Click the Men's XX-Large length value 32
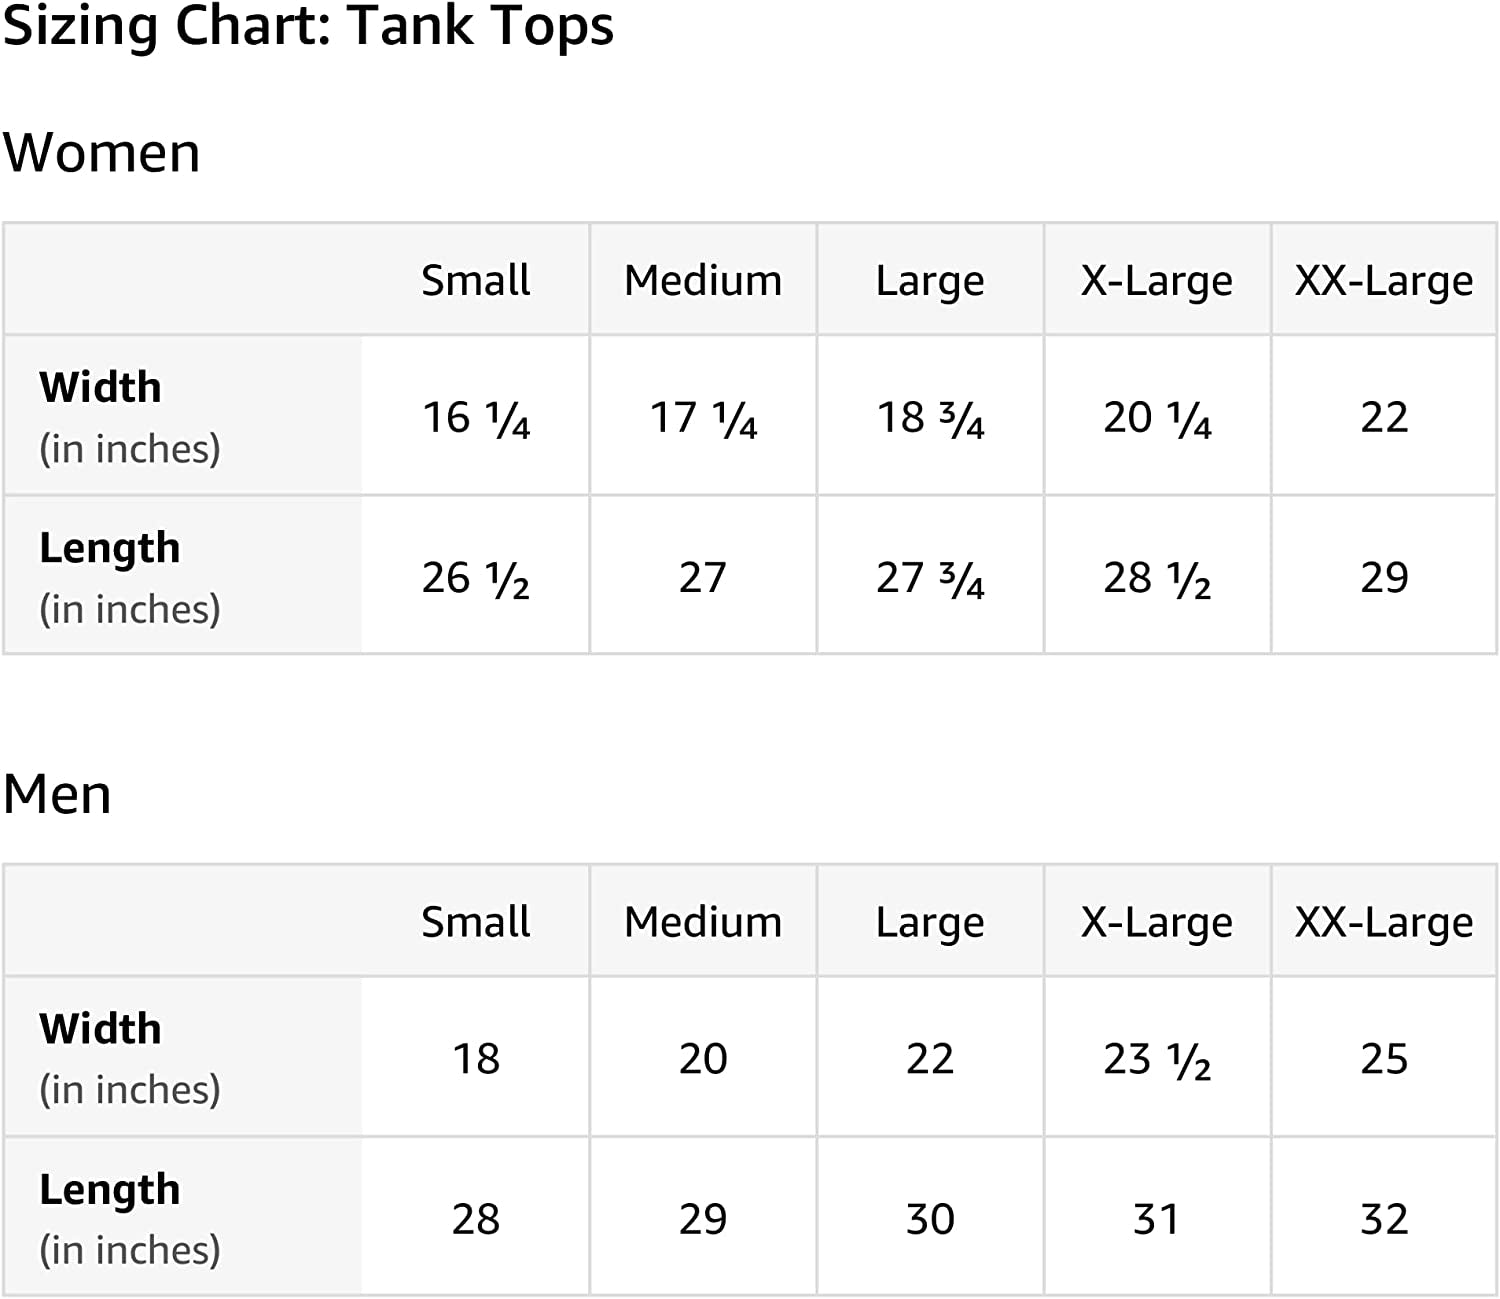 (x=1384, y=1219)
